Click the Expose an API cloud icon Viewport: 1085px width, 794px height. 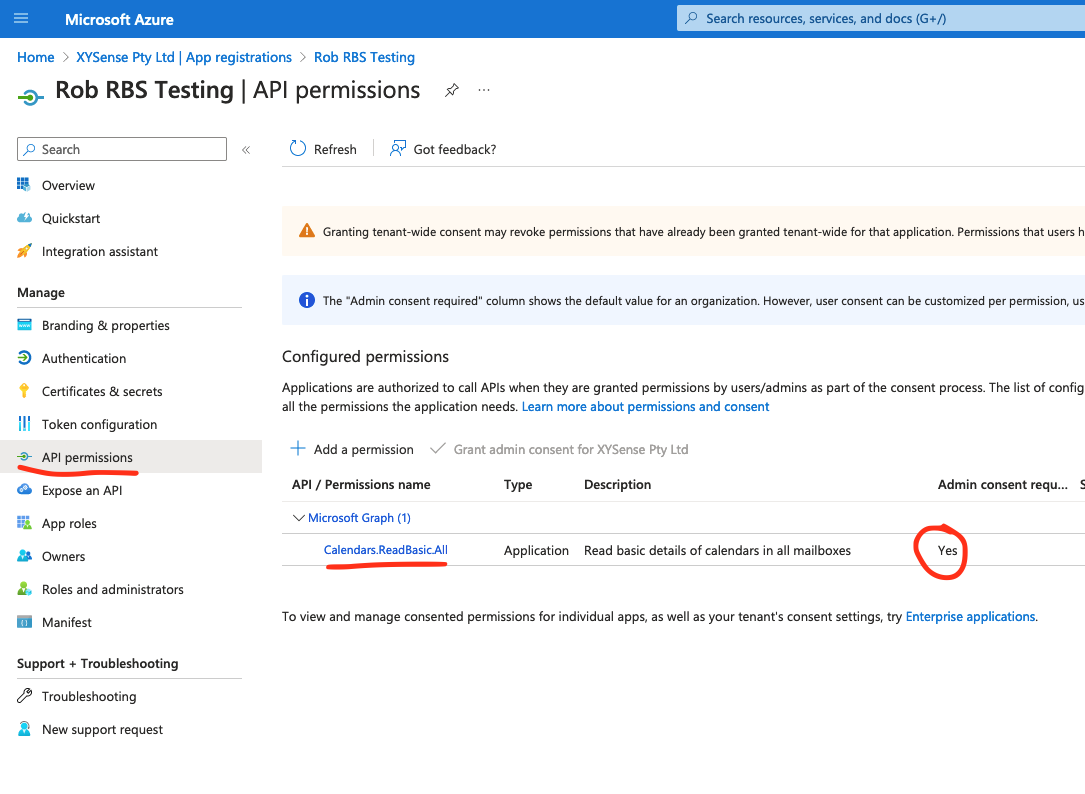pyautogui.click(x=24, y=489)
